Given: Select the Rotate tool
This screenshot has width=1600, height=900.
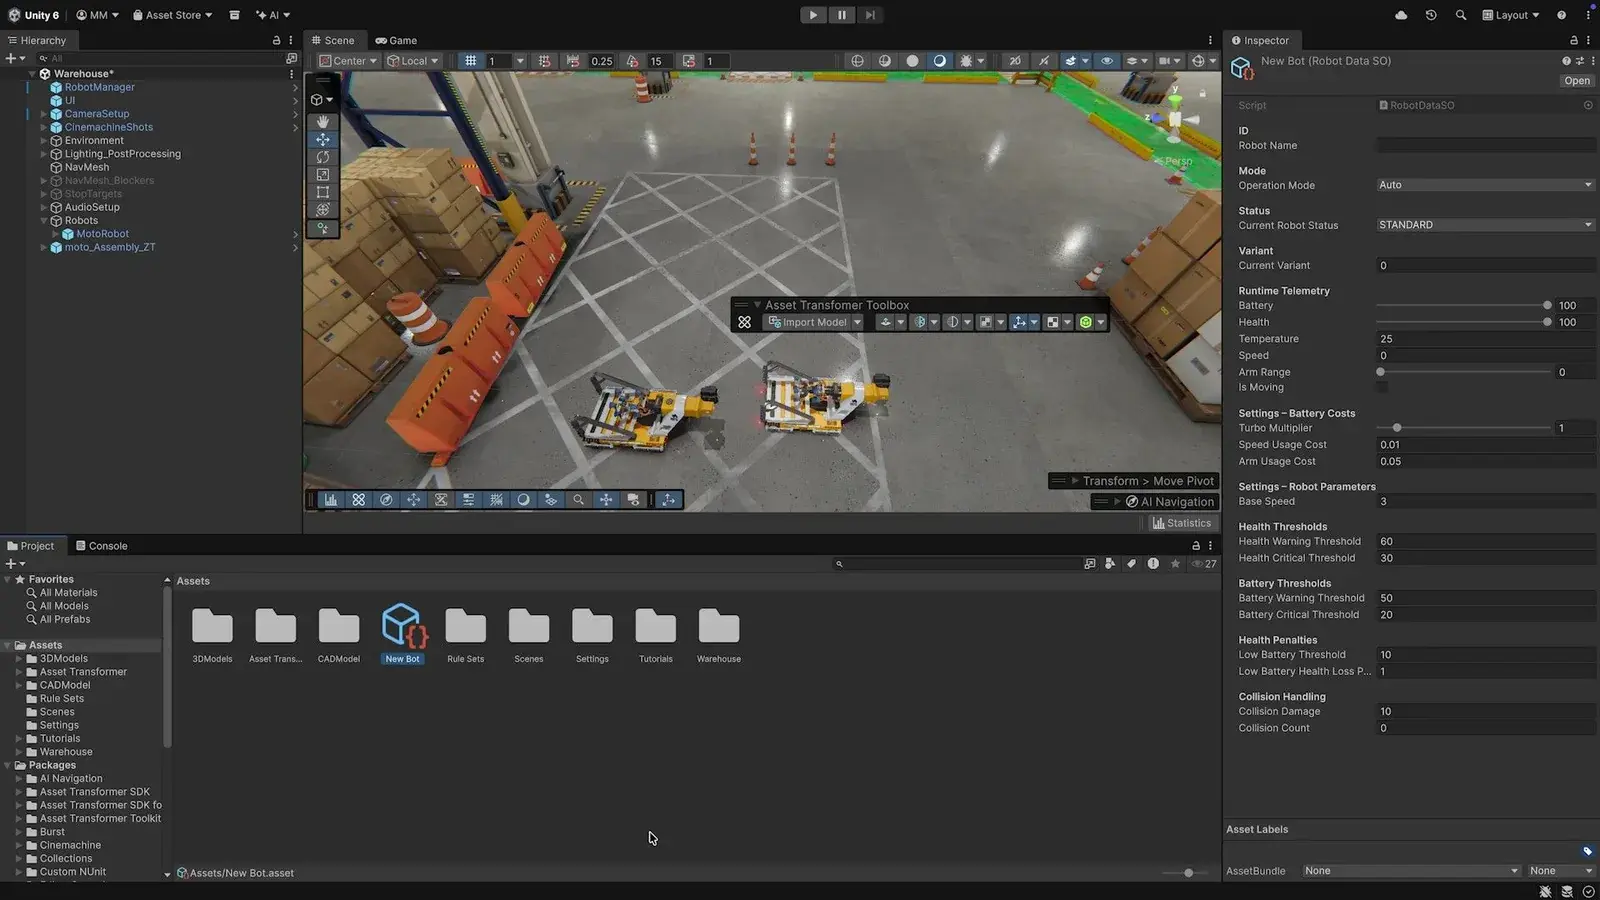Looking at the screenshot, I should coord(322,157).
